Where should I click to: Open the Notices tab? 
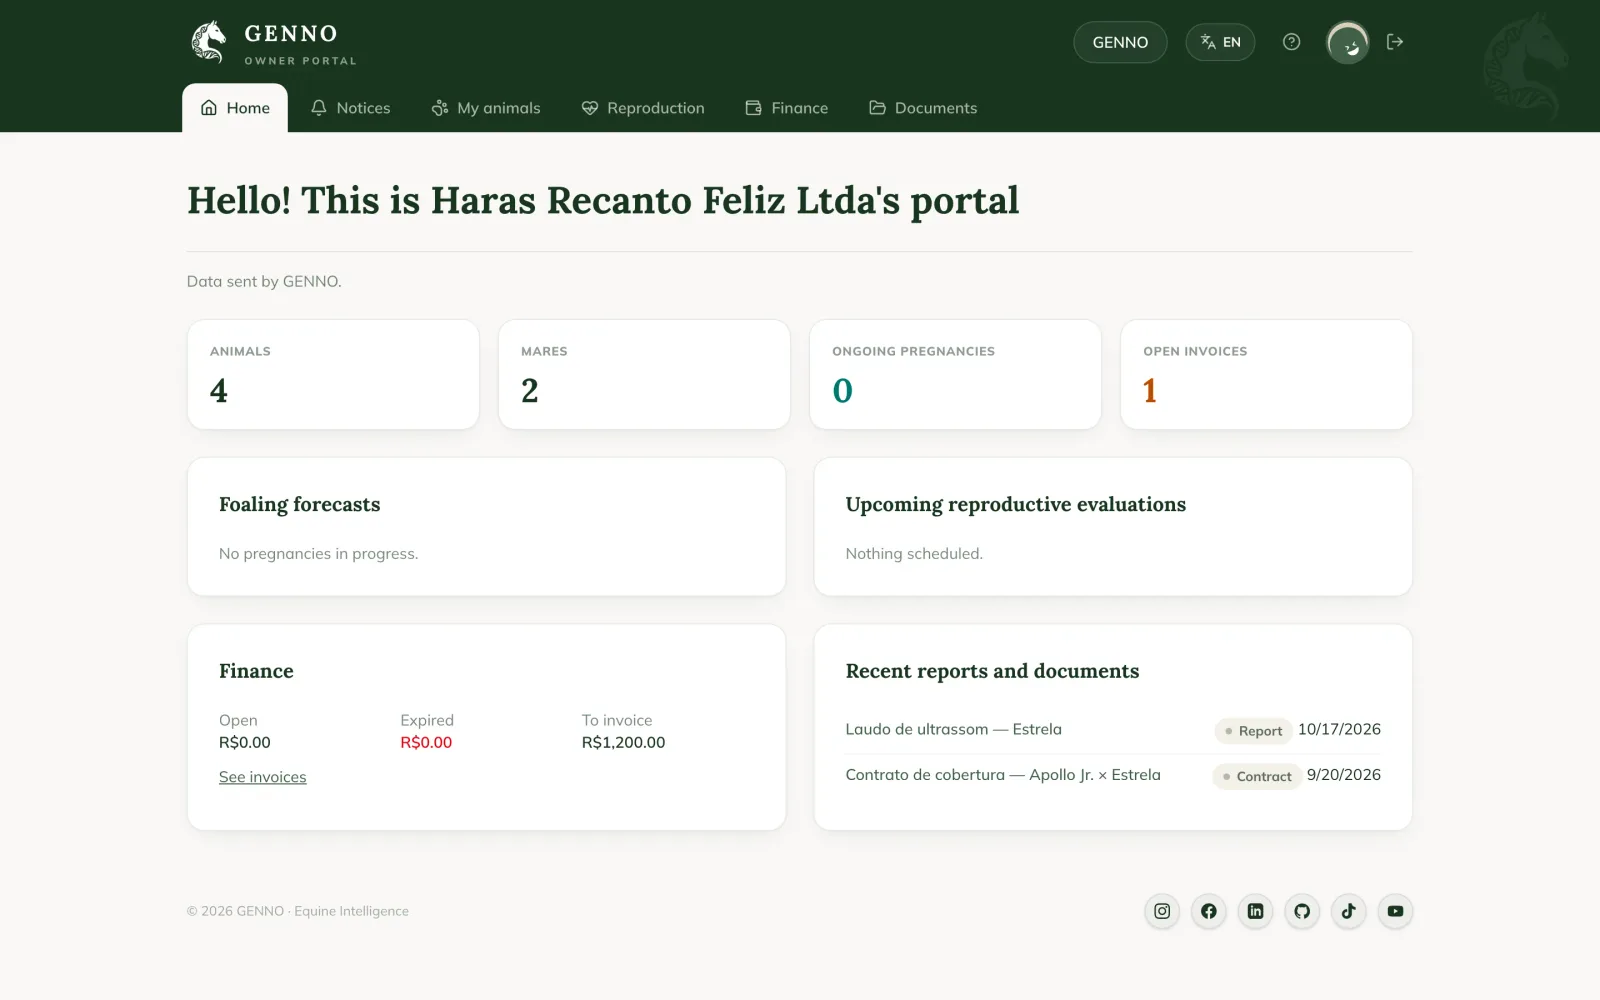(x=350, y=108)
